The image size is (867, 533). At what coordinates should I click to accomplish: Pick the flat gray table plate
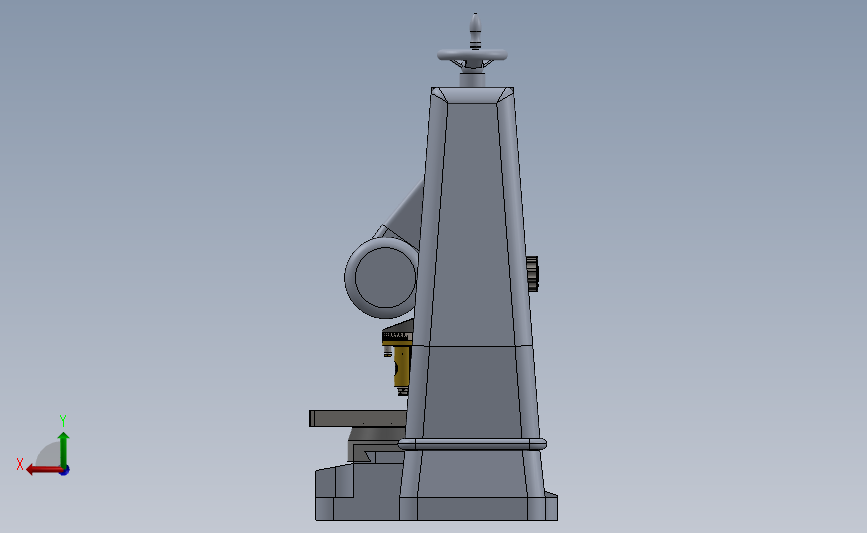click(x=358, y=419)
